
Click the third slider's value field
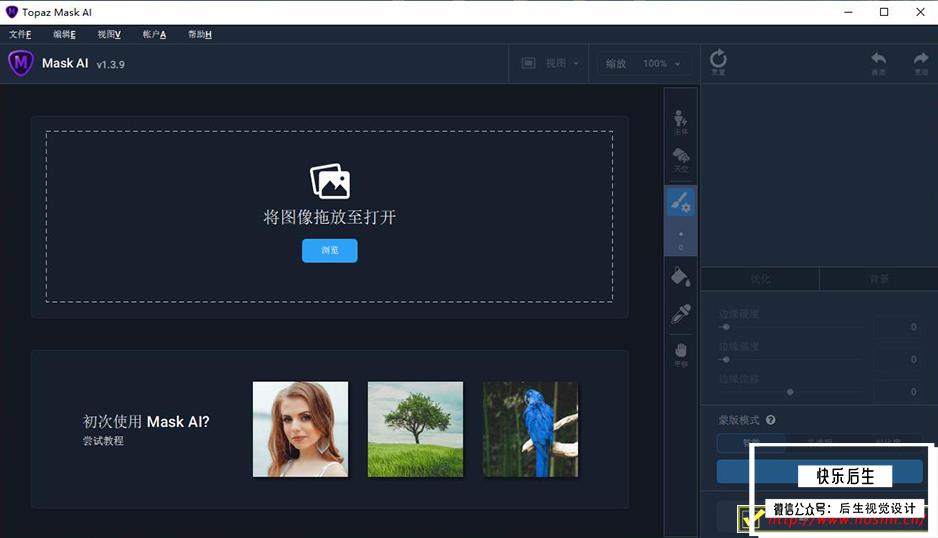[x=897, y=391]
